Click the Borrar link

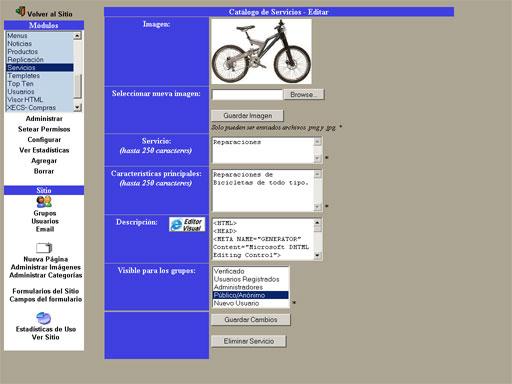[x=44, y=171]
